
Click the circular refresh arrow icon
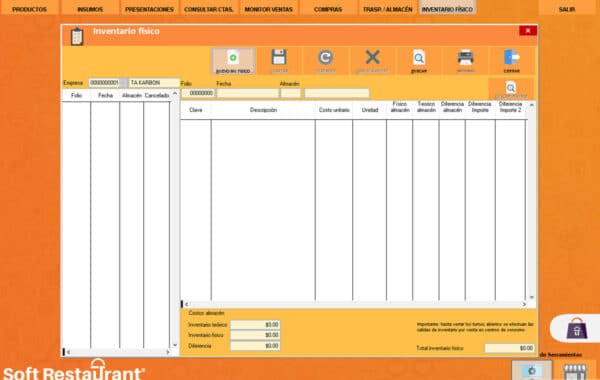pyautogui.click(x=325, y=57)
